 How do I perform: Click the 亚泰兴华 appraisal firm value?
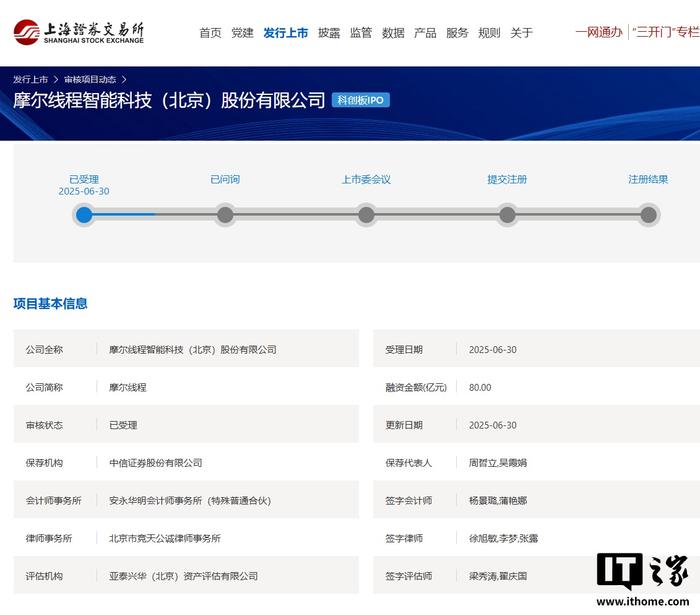point(183,576)
